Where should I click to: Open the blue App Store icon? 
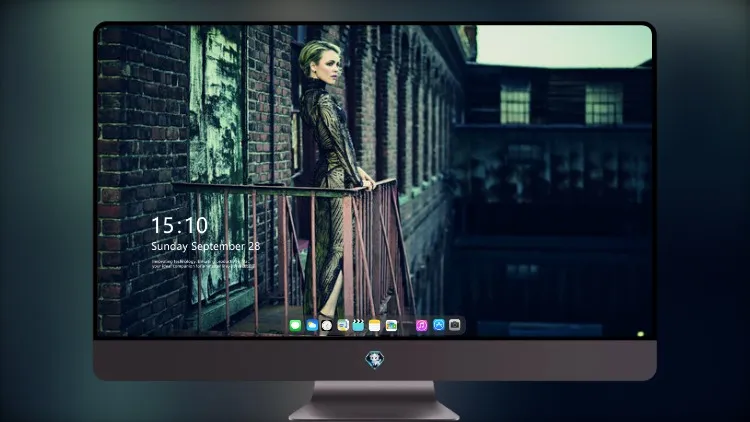pos(439,325)
